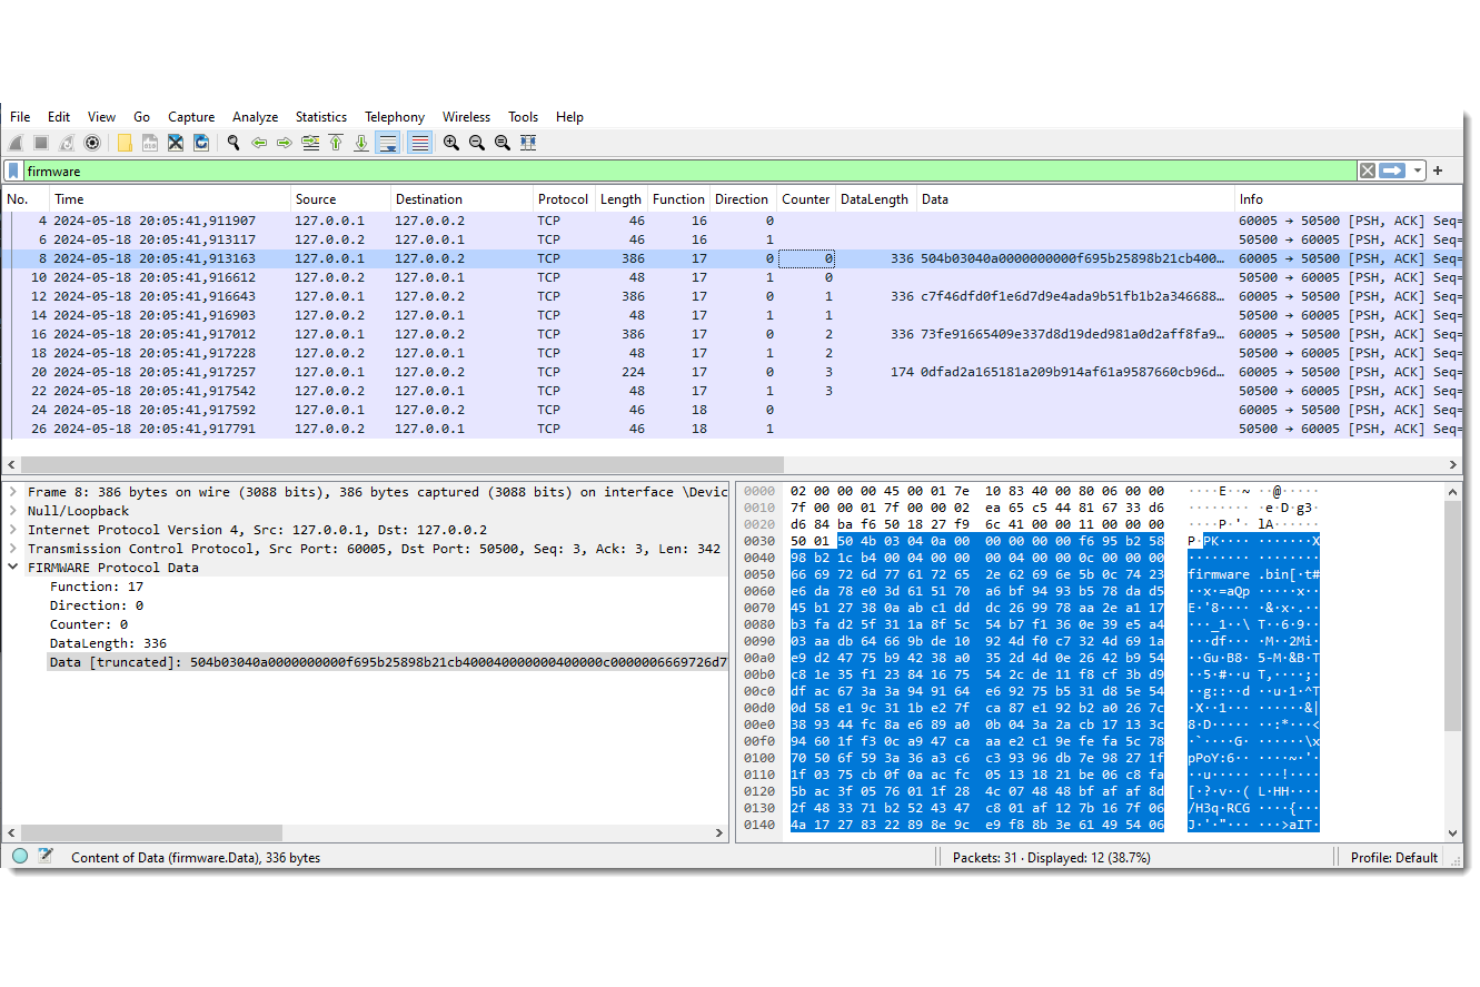Go back in packet history

tap(259, 143)
